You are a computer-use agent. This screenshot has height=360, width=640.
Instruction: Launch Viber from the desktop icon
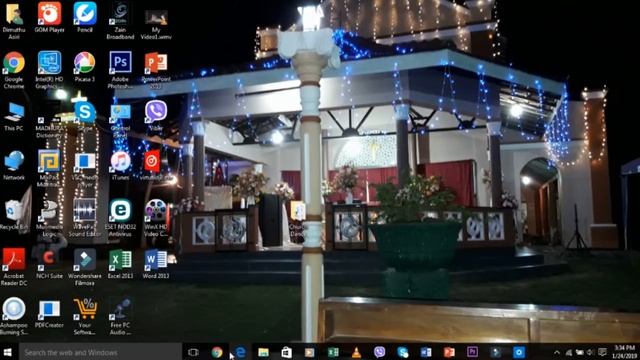[x=156, y=115]
